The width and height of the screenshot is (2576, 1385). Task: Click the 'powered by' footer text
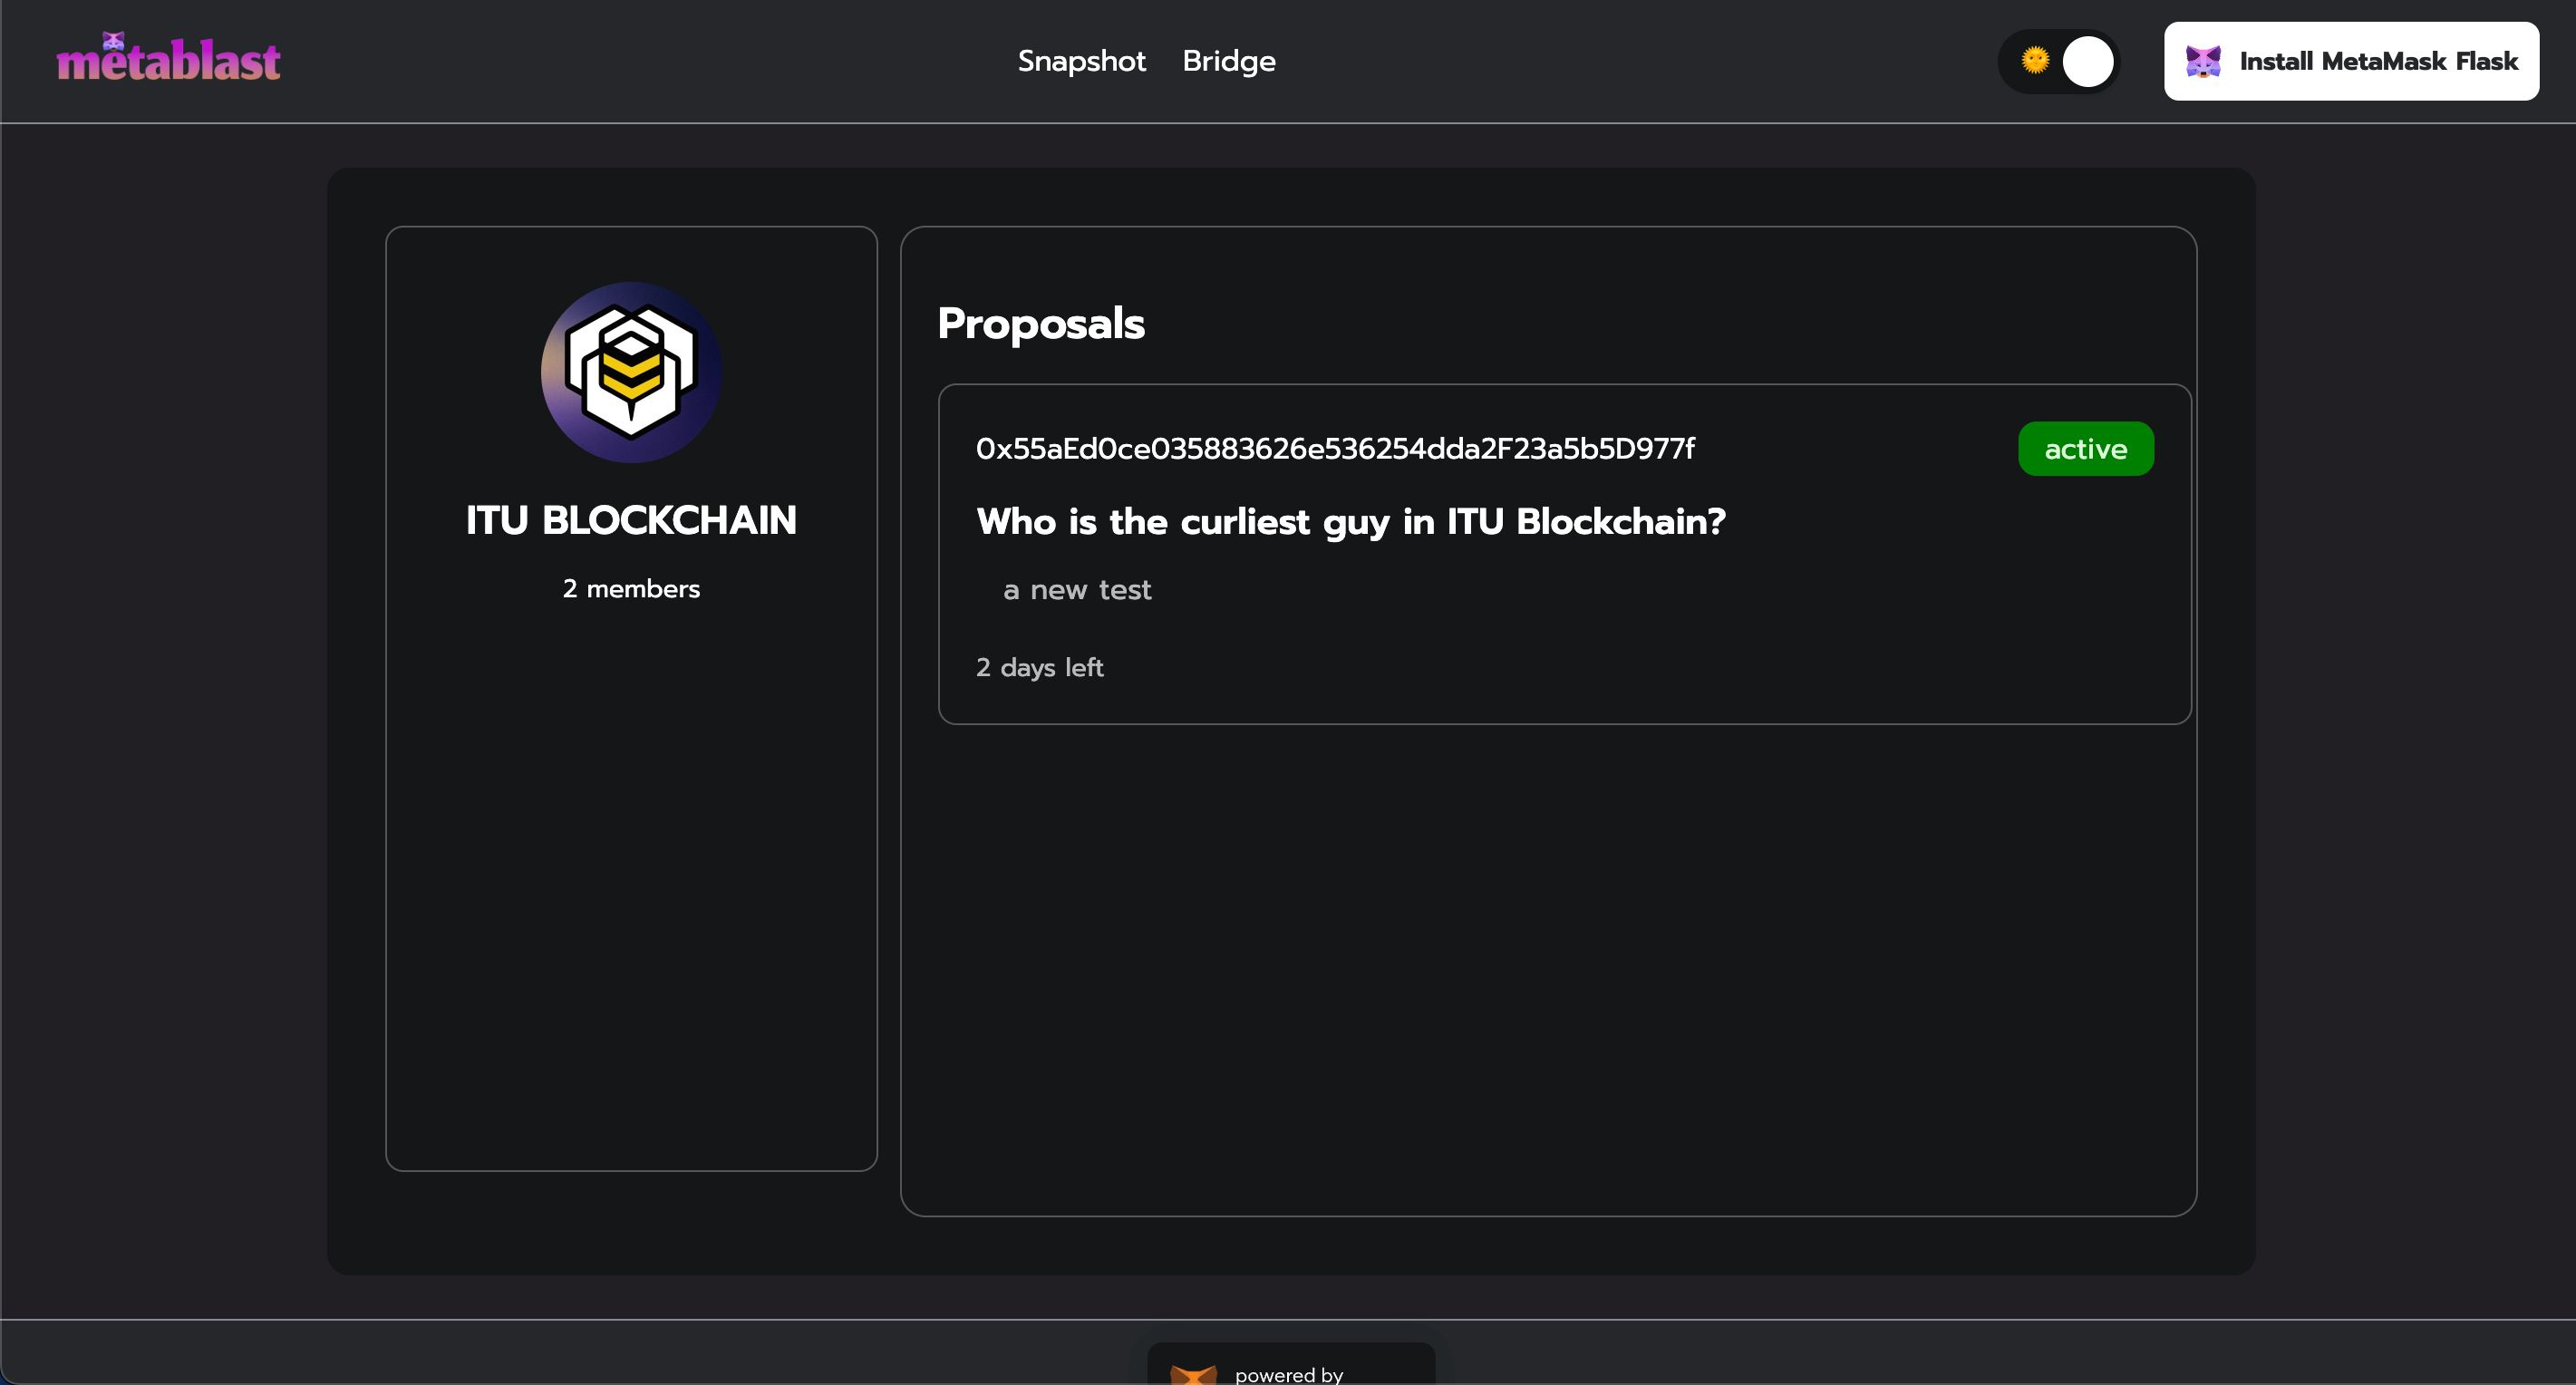tap(1288, 1374)
